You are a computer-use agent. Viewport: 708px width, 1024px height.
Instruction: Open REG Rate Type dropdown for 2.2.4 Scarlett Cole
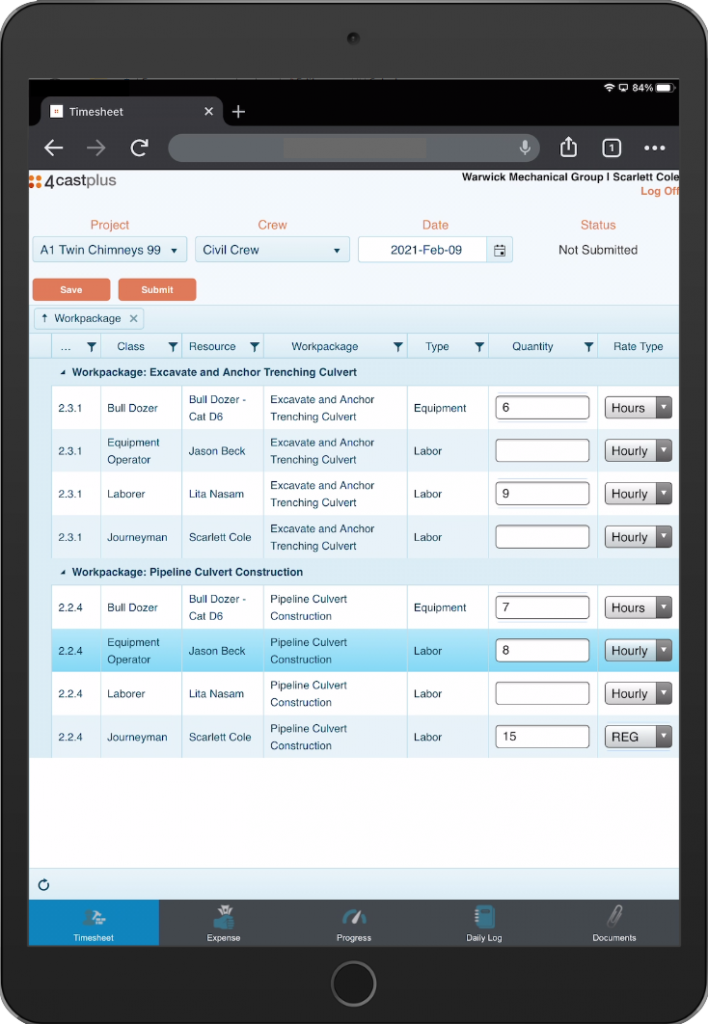pyautogui.click(x=637, y=737)
